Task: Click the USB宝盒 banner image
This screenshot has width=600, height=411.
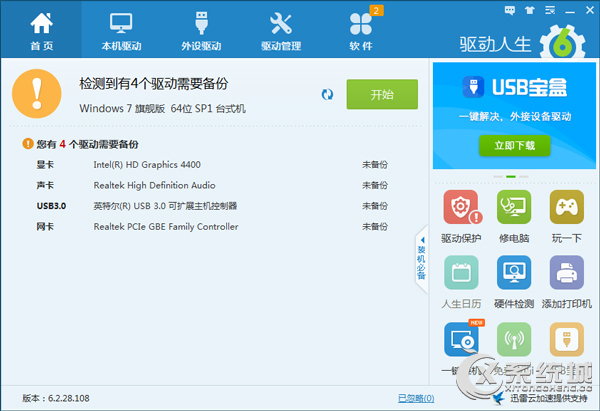Action: [x=514, y=116]
